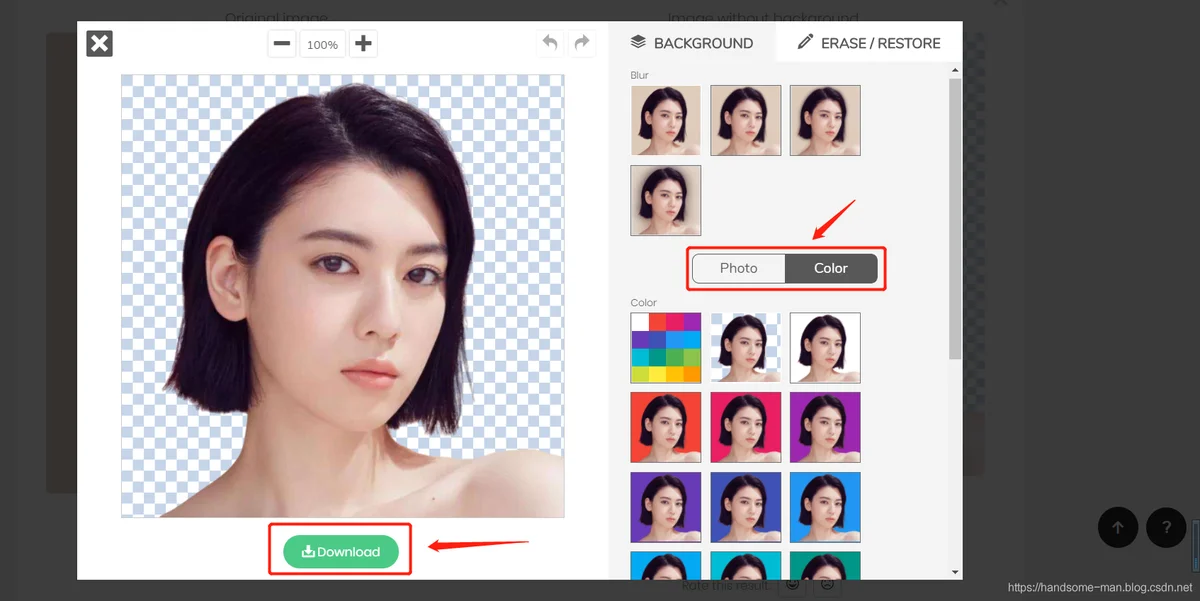1200x601 pixels.
Task: Zoom in with the plus button
Action: point(364,44)
